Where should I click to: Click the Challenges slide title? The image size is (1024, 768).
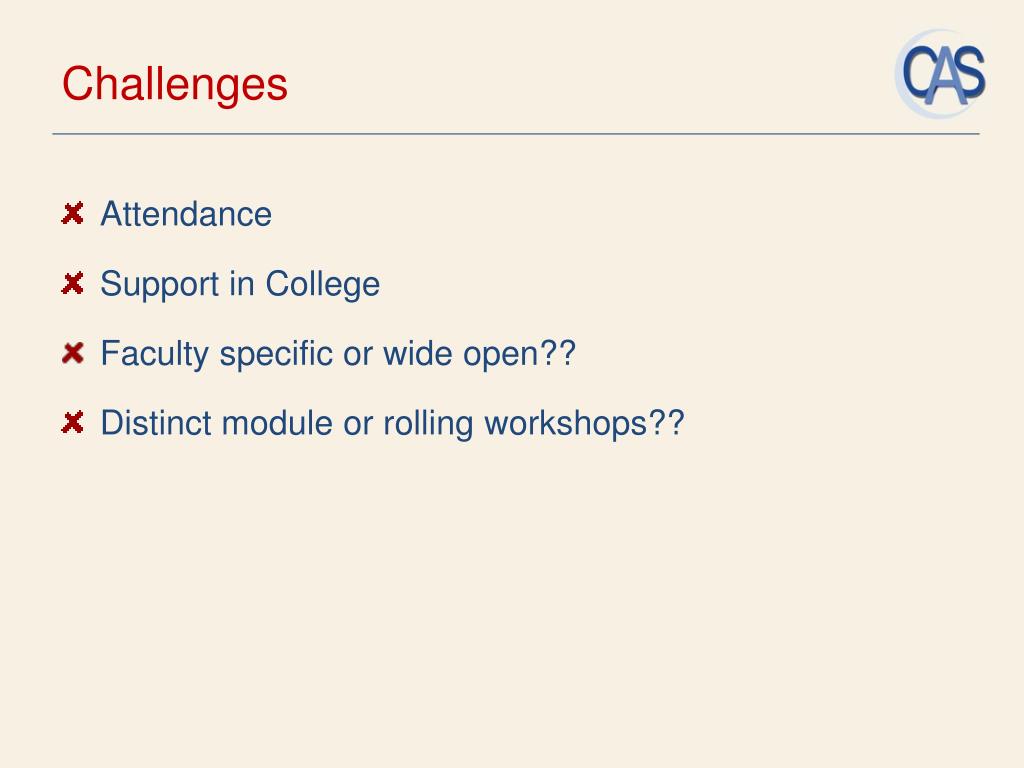coord(175,84)
